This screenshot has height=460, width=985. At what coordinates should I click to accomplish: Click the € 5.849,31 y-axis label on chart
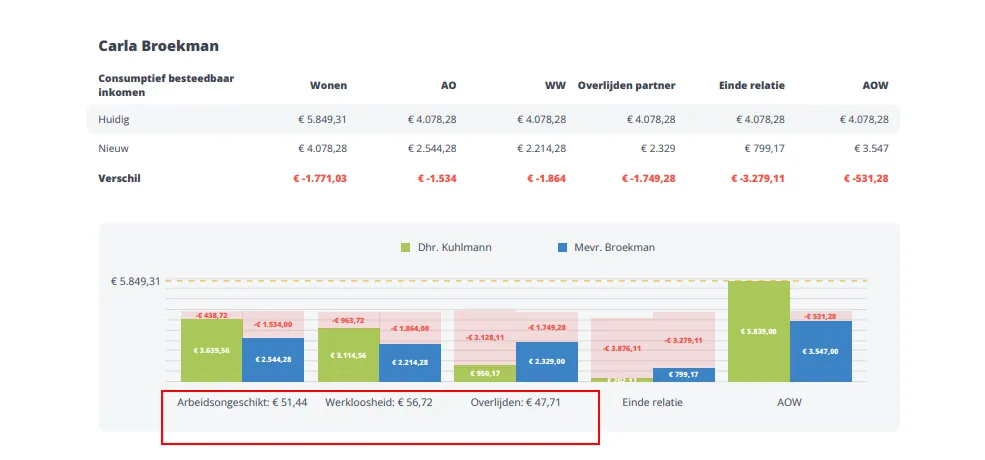136,281
